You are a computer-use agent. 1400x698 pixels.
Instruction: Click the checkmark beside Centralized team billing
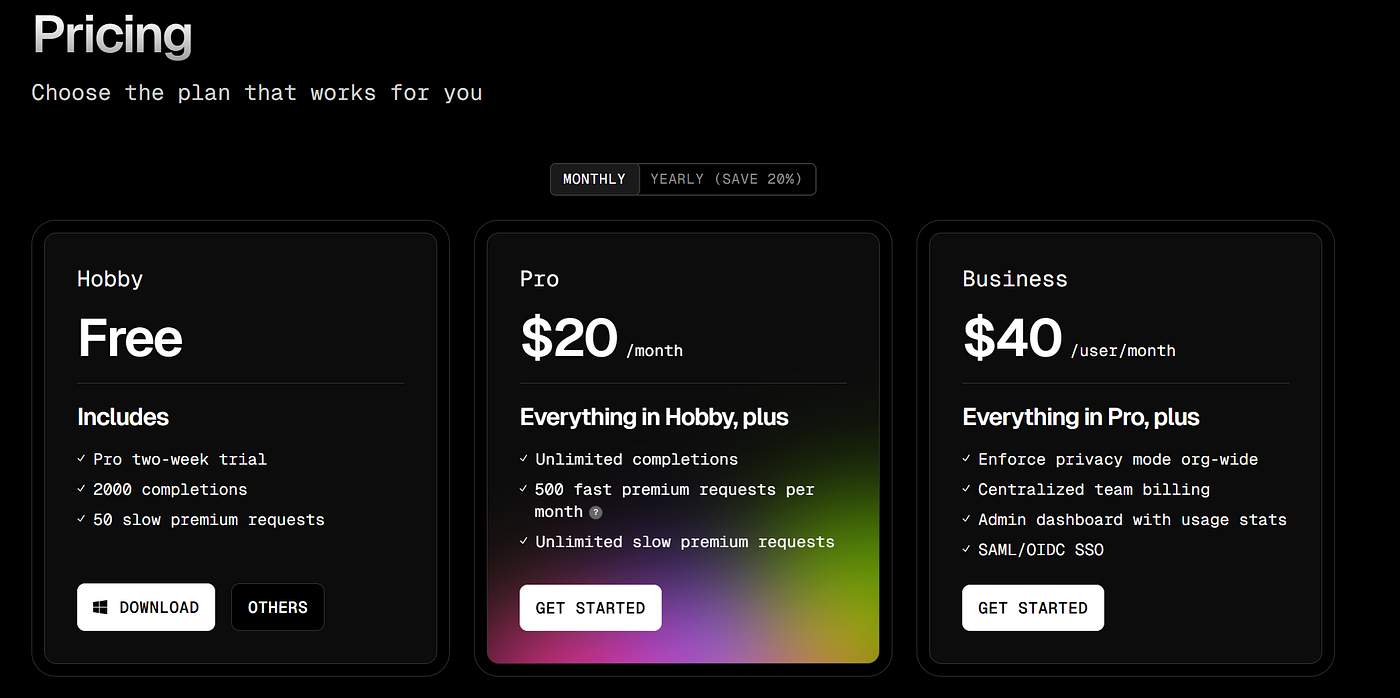966,489
